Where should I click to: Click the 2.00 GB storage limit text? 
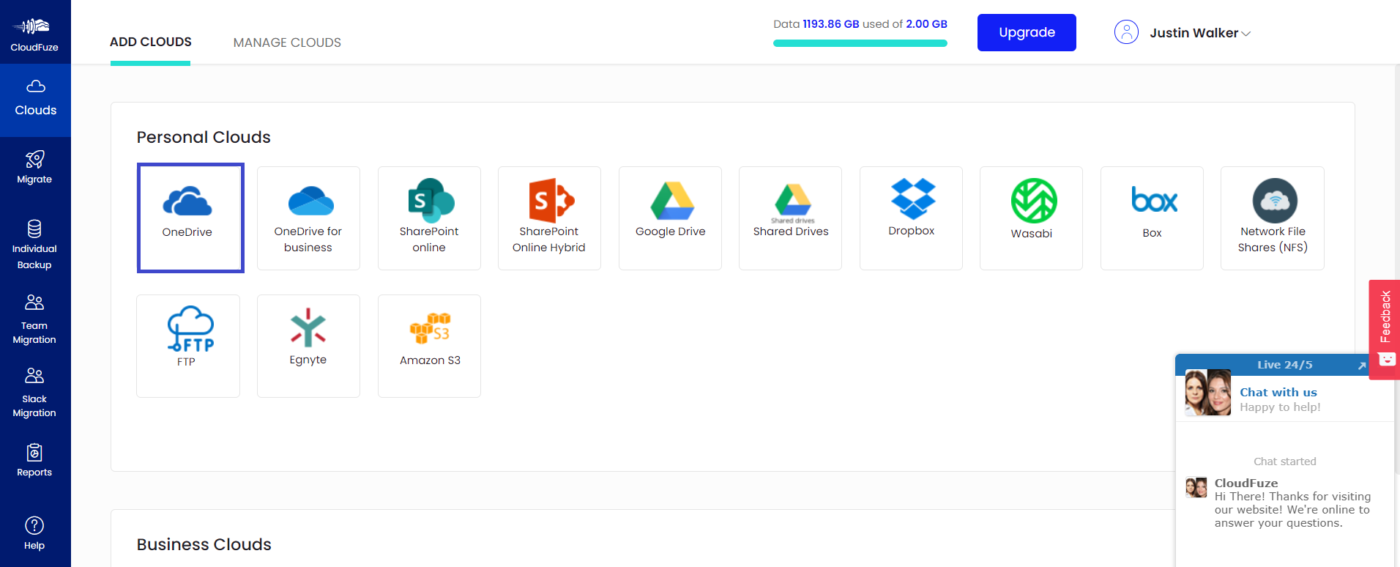926,23
